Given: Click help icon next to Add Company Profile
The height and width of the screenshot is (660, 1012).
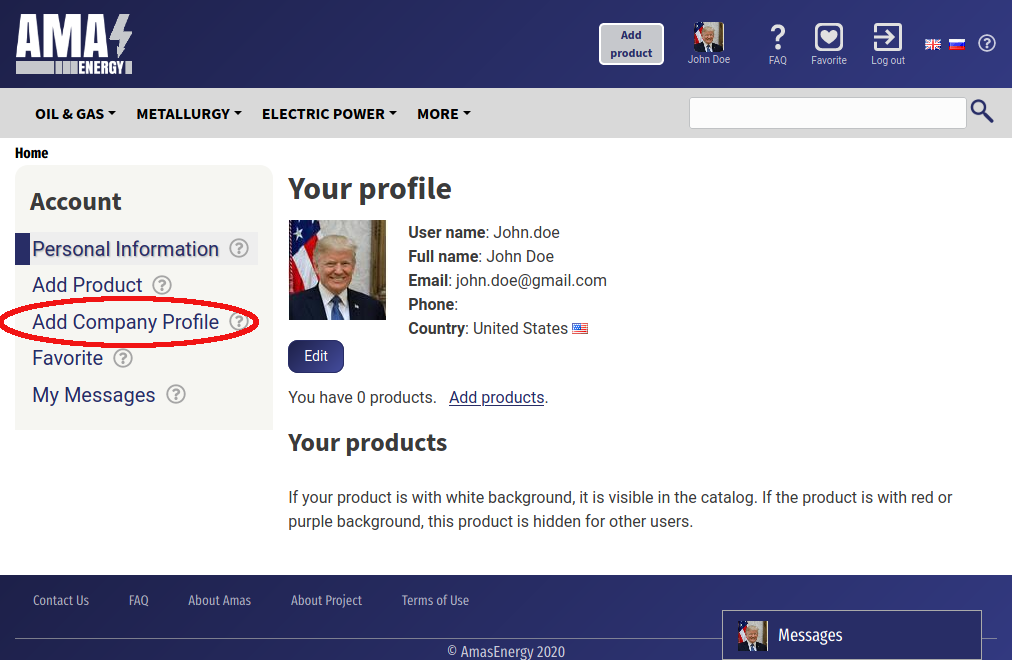Looking at the screenshot, I should [x=239, y=321].
